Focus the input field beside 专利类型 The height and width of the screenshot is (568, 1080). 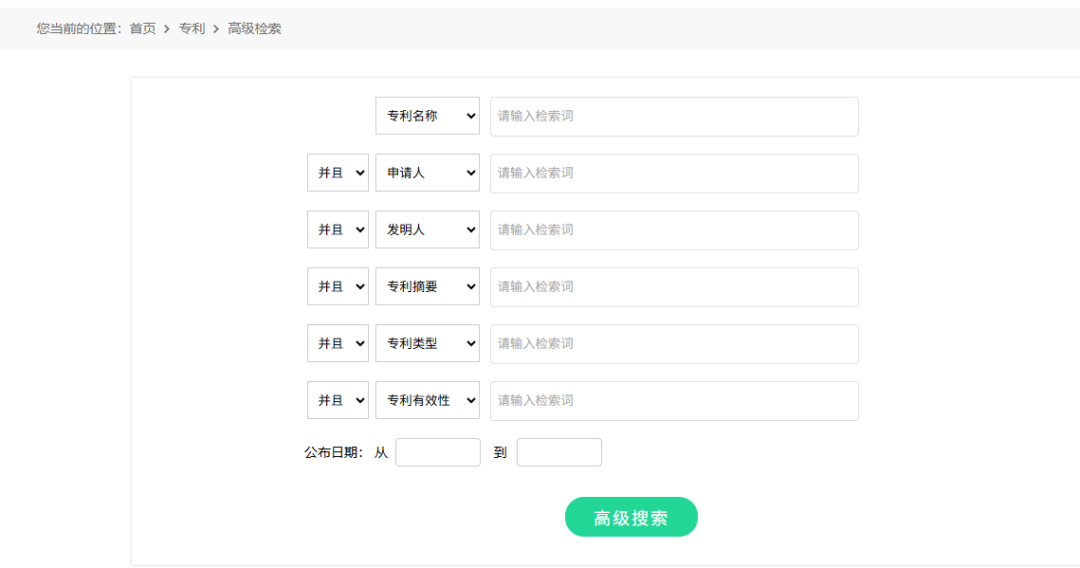(674, 344)
